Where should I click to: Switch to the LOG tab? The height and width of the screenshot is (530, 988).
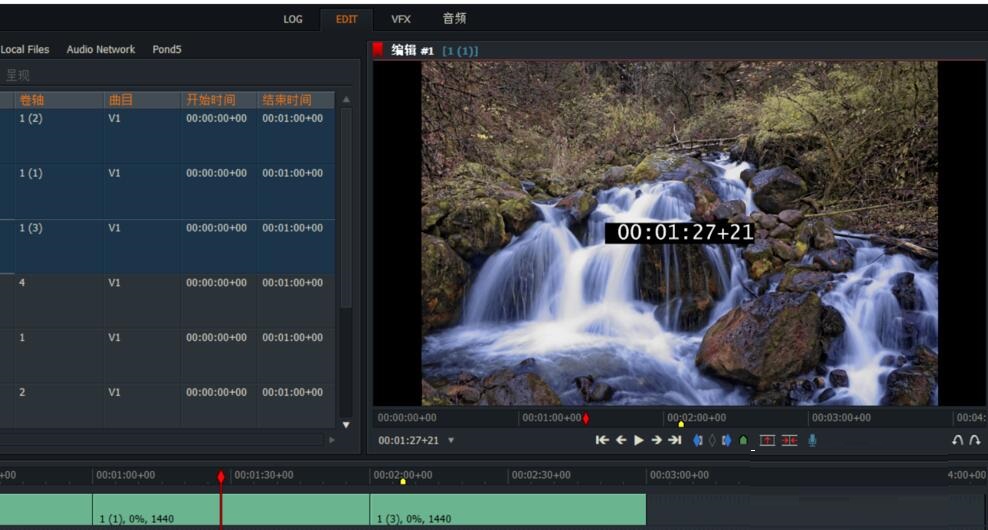click(x=293, y=20)
